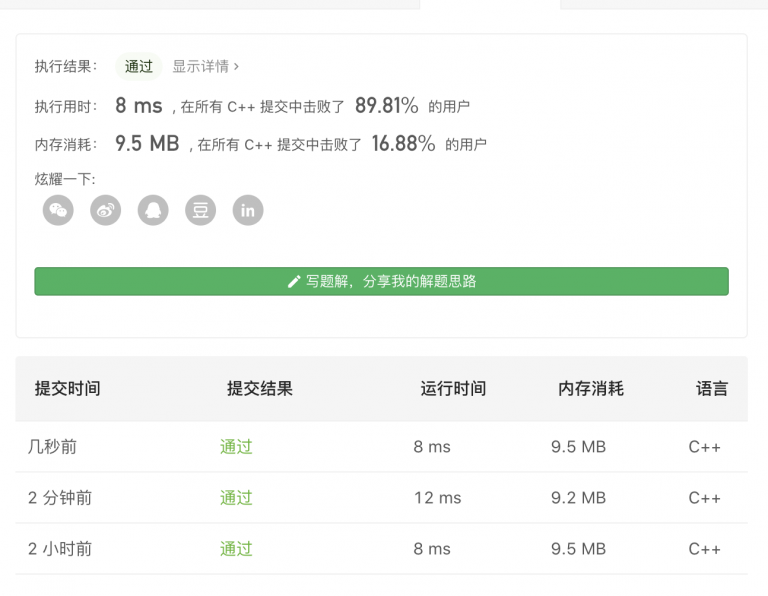Screen dimensions: 768x596
Task: Open 通过 result submitted 2 小时前
Action: point(236,549)
